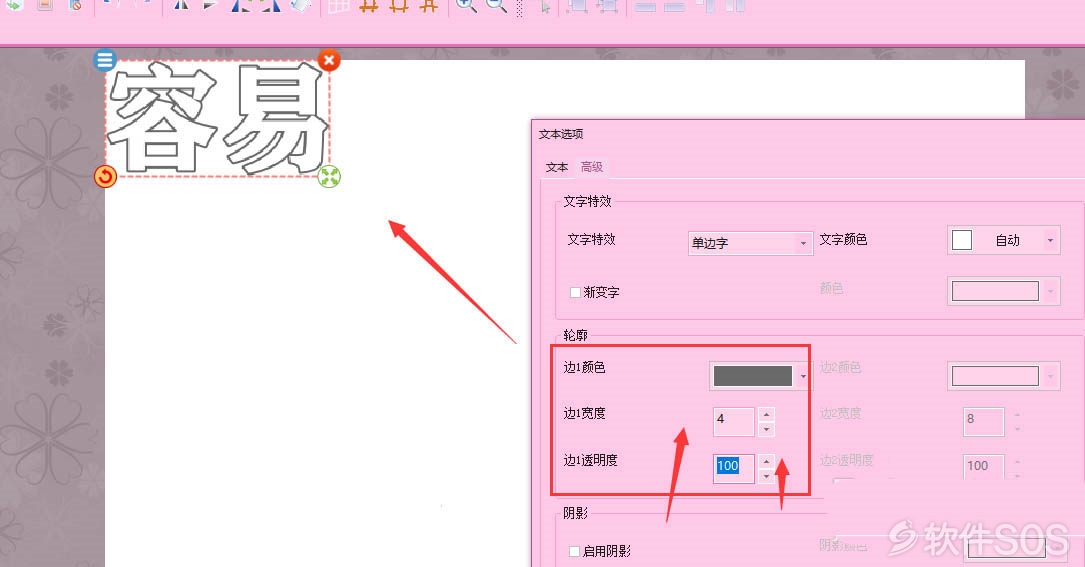Click the 边1透明度 field showing 100

pos(733,467)
